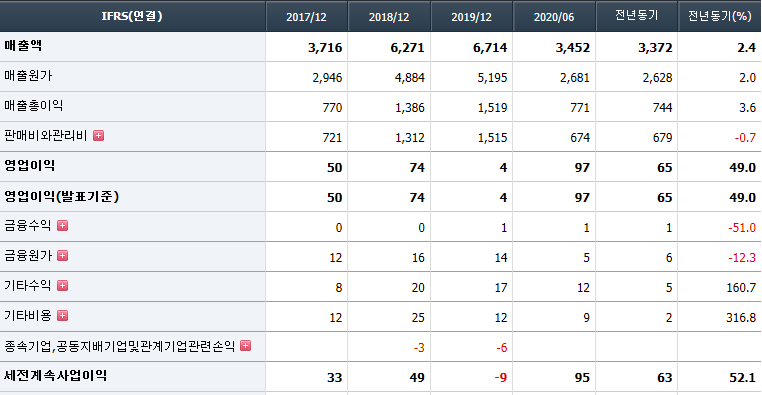The image size is (762, 395).
Task: Select the 영업이익(발표기준) row label
Action: 62,196
